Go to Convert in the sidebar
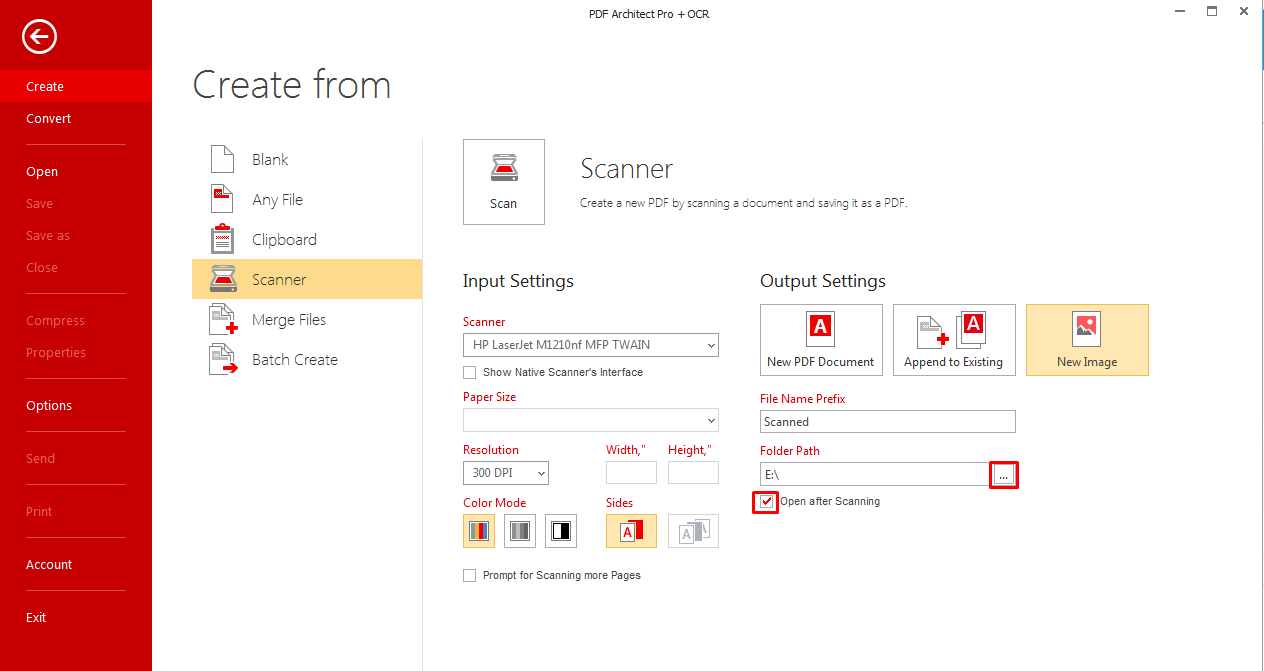Screen dimensions: 1264x671 pyautogui.click(x=76, y=119)
